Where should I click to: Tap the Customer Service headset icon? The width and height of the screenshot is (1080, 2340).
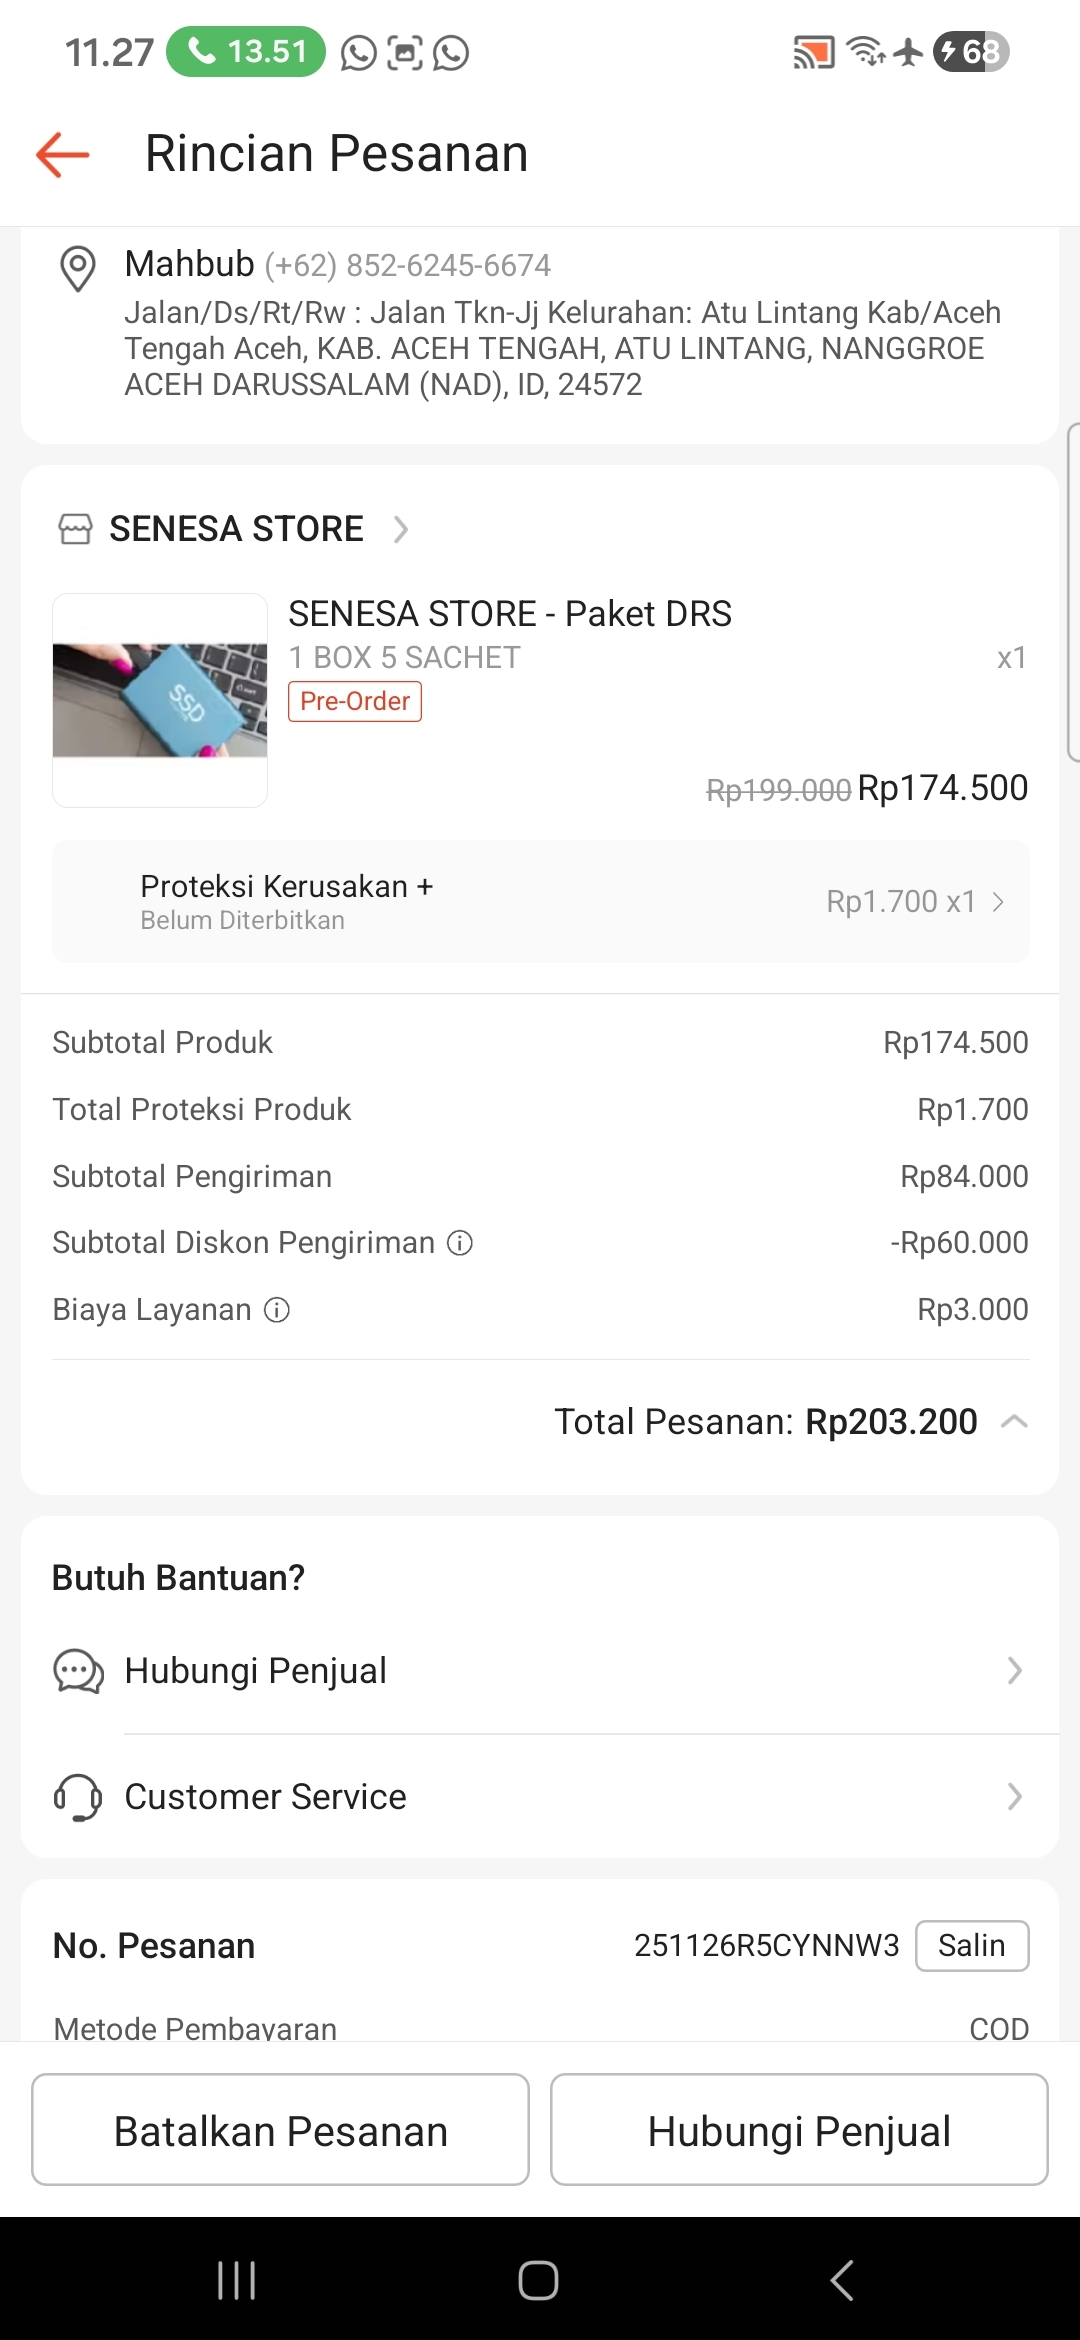[78, 1797]
